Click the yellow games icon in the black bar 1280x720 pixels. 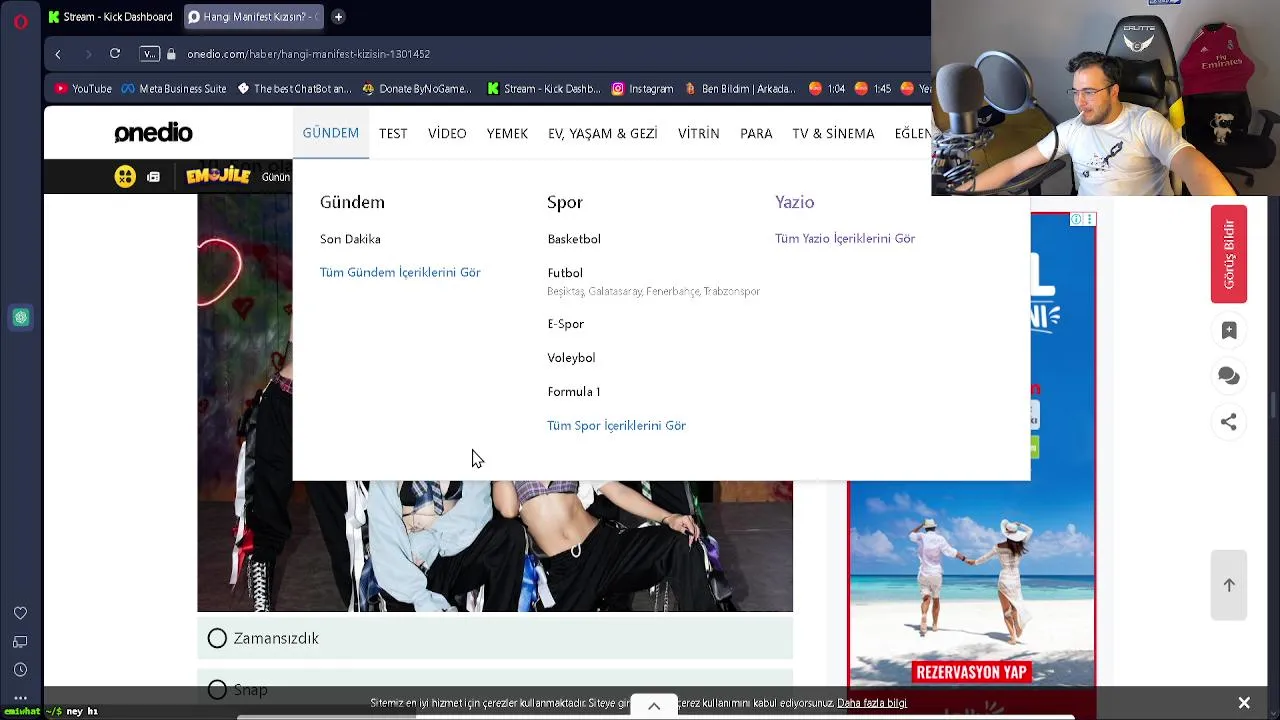(125, 177)
